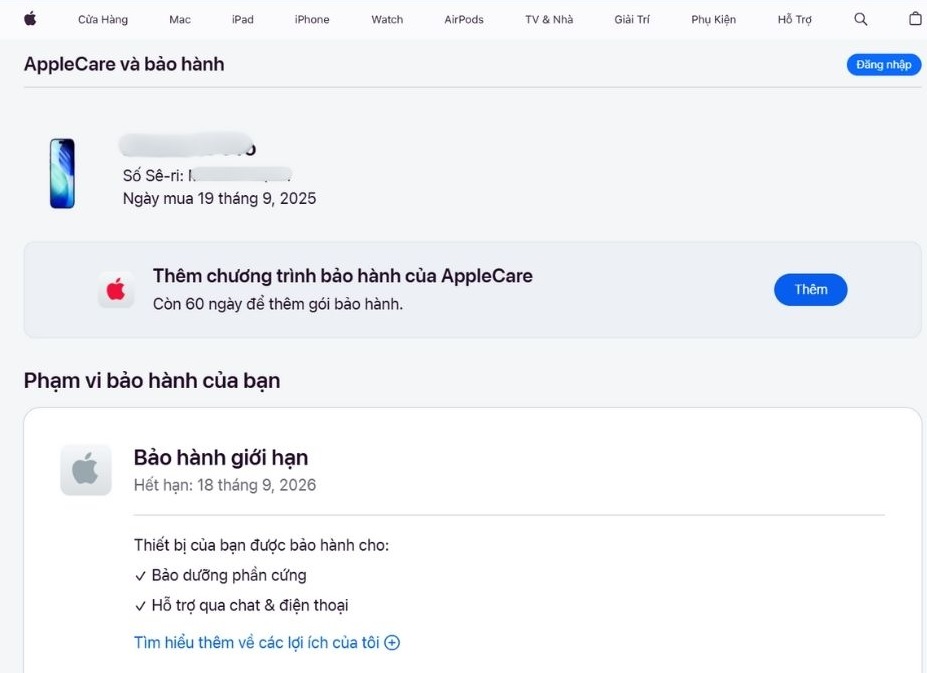Image resolution: width=927 pixels, height=673 pixels.
Task: Click Thêm to add AppleCare coverage
Action: 810,289
